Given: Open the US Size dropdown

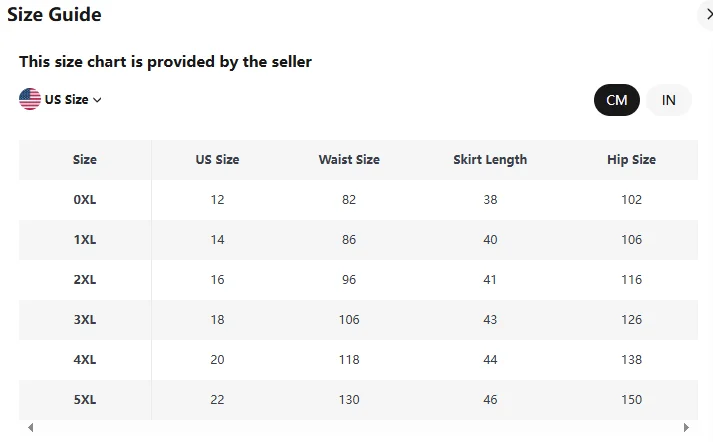Looking at the screenshot, I should [66, 100].
